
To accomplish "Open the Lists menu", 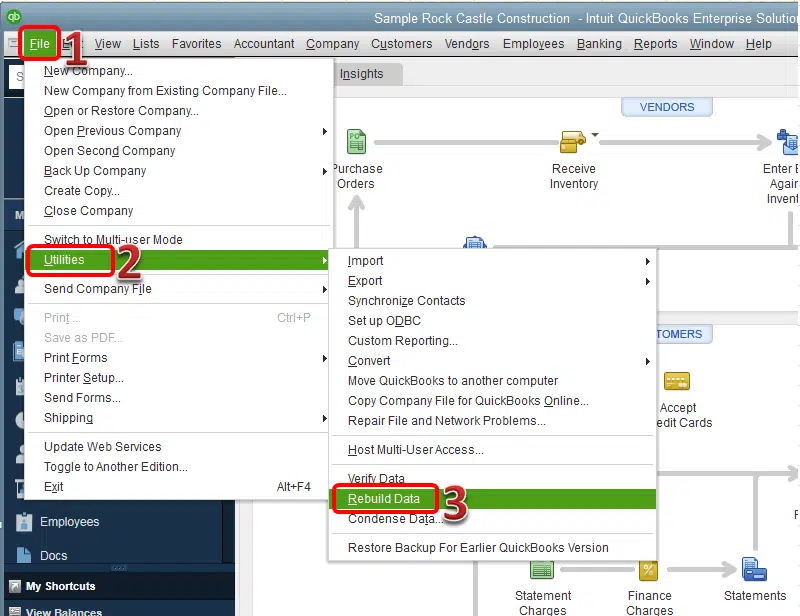I will click(x=146, y=44).
